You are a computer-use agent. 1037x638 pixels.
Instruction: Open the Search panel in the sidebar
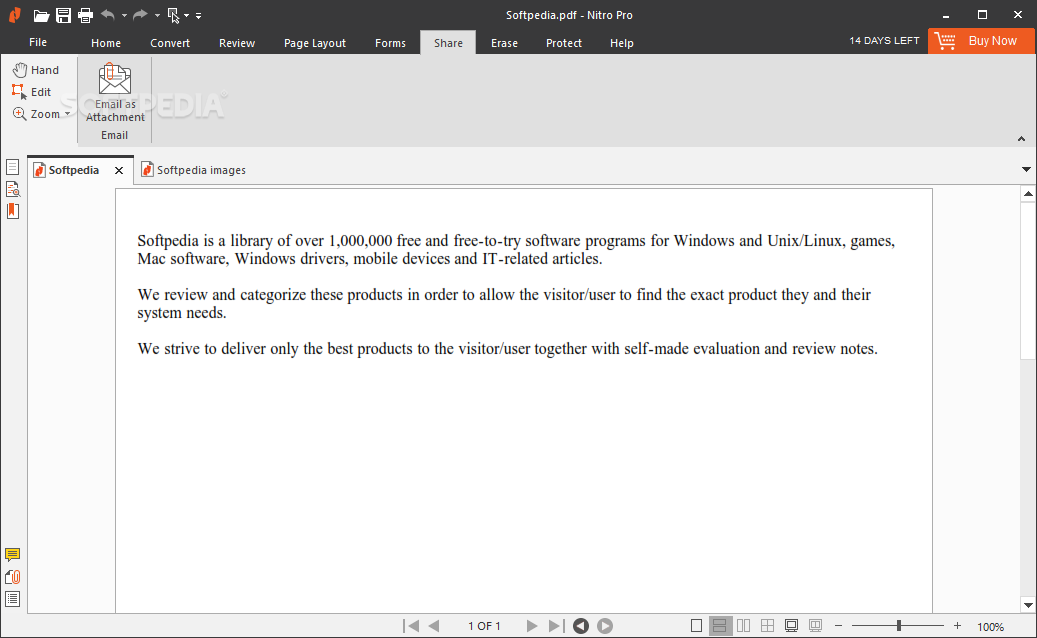(x=12, y=189)
